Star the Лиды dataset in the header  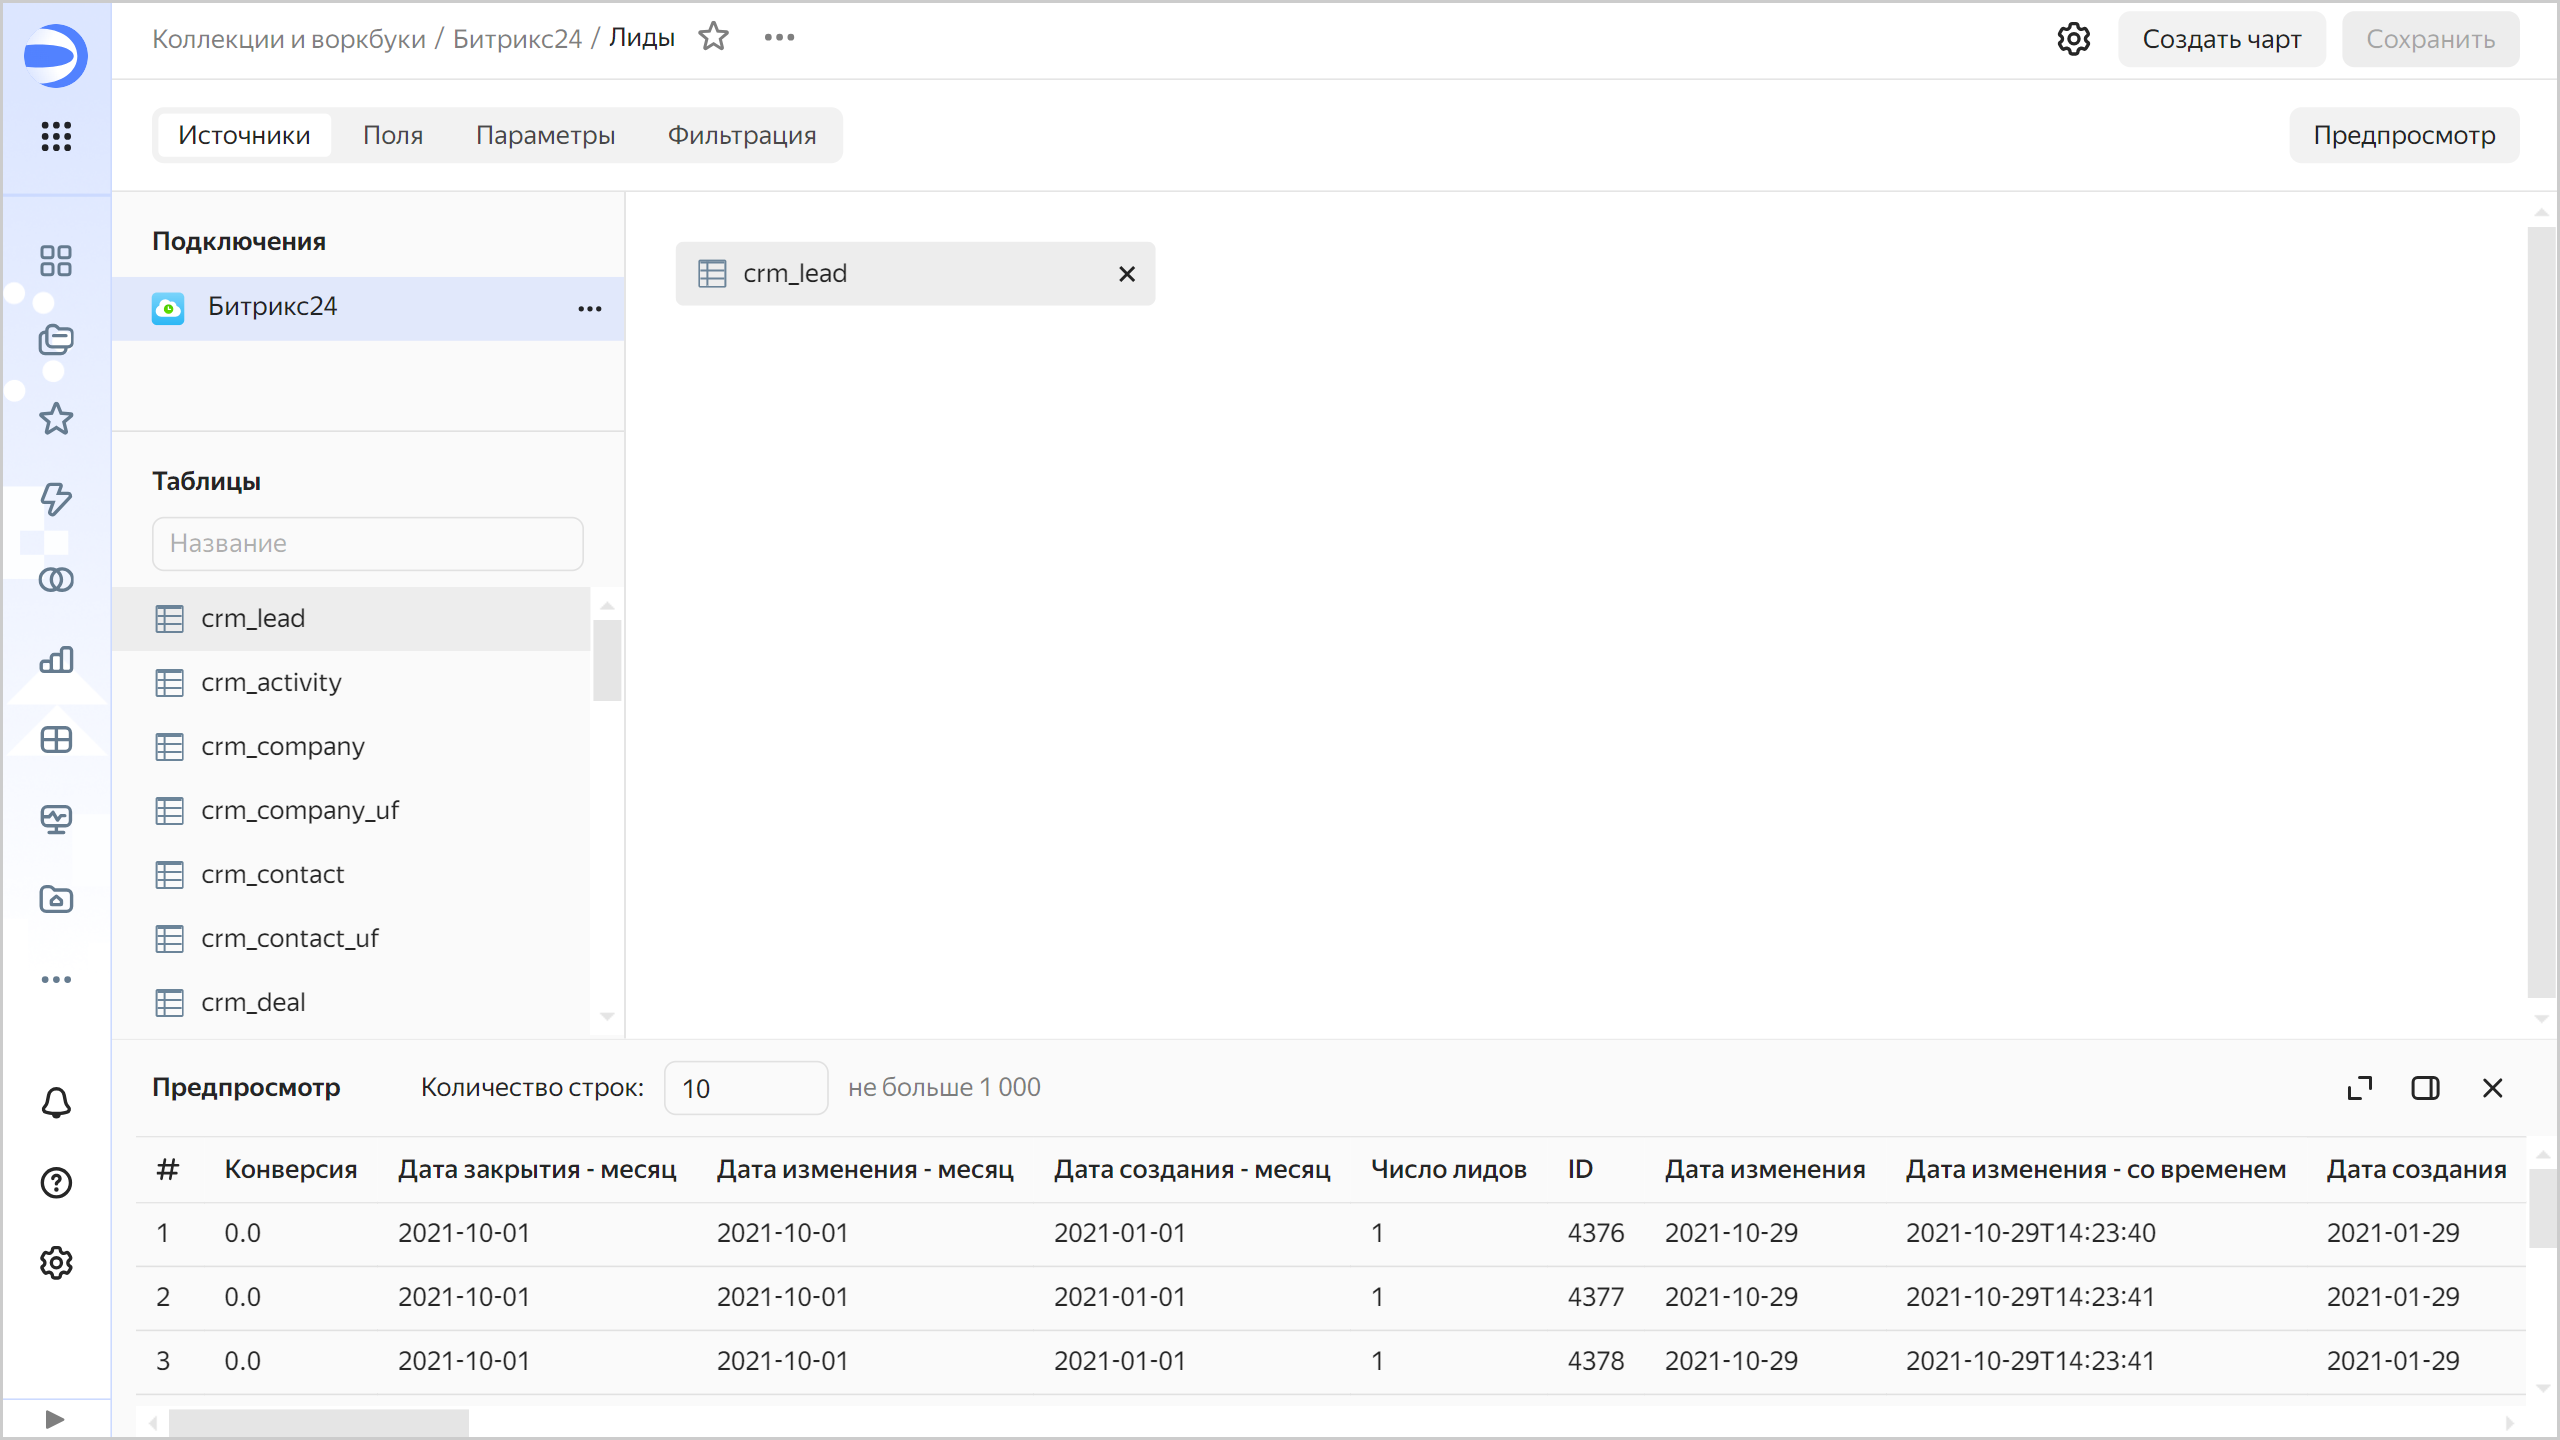pos(714,36)
